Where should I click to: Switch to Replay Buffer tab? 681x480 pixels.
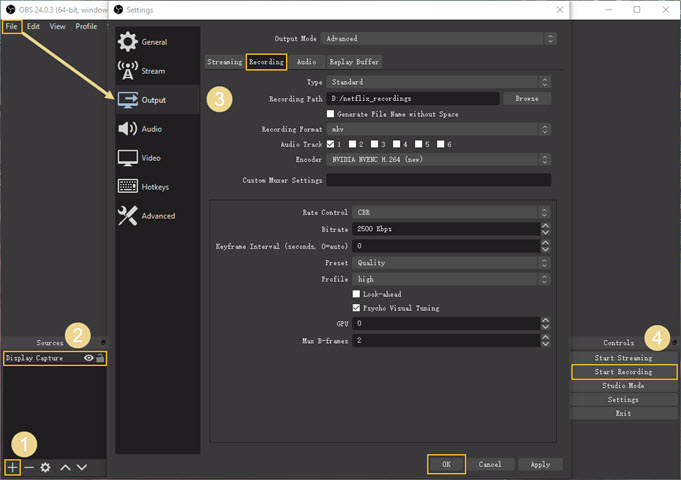(x=354, y=62)
